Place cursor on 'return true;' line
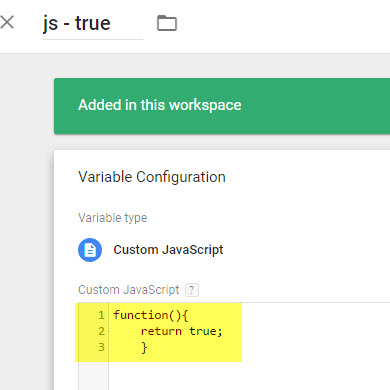390x390 pixels. [x=181, y=331]
